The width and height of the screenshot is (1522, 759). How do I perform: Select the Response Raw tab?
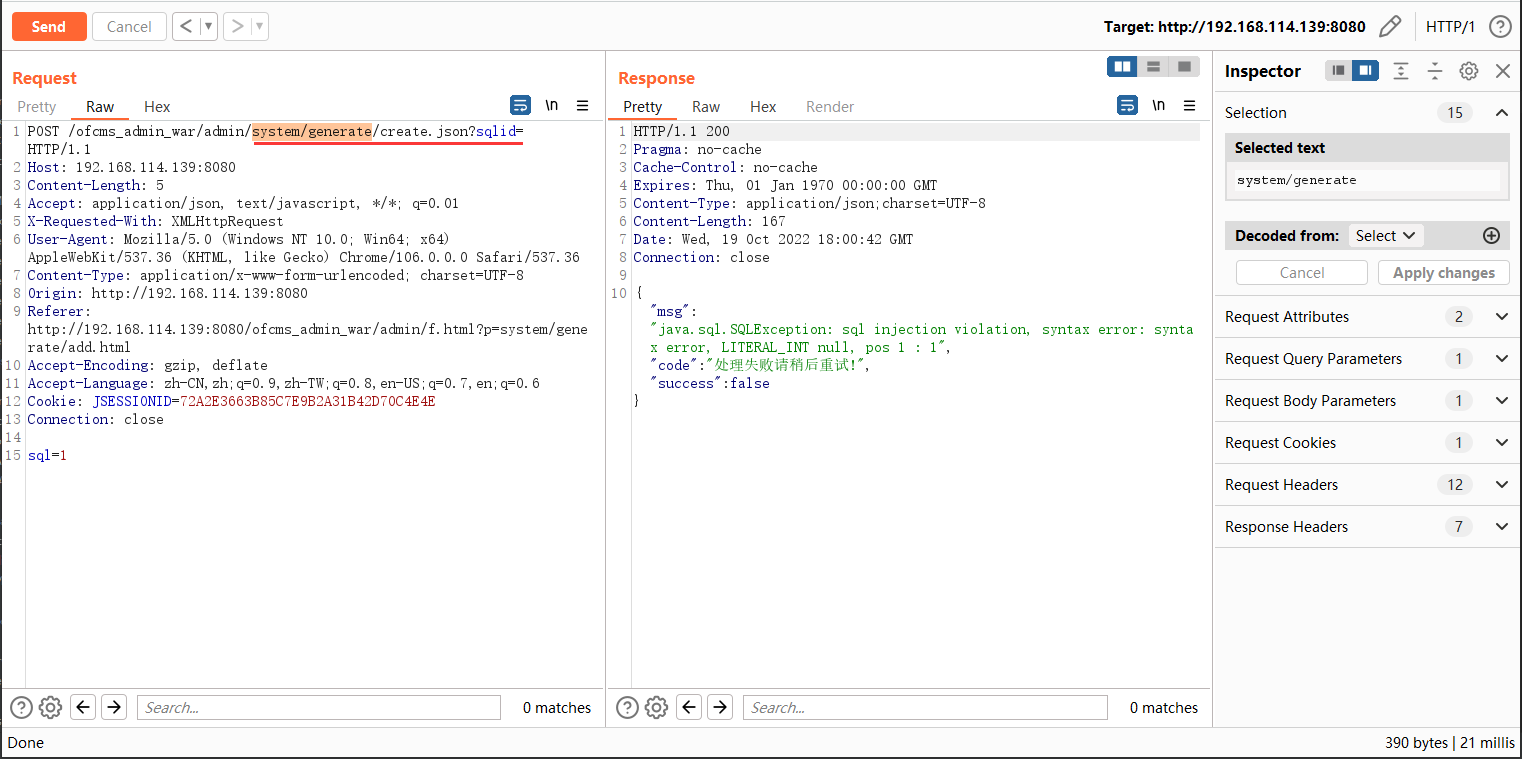click(706, 107)
